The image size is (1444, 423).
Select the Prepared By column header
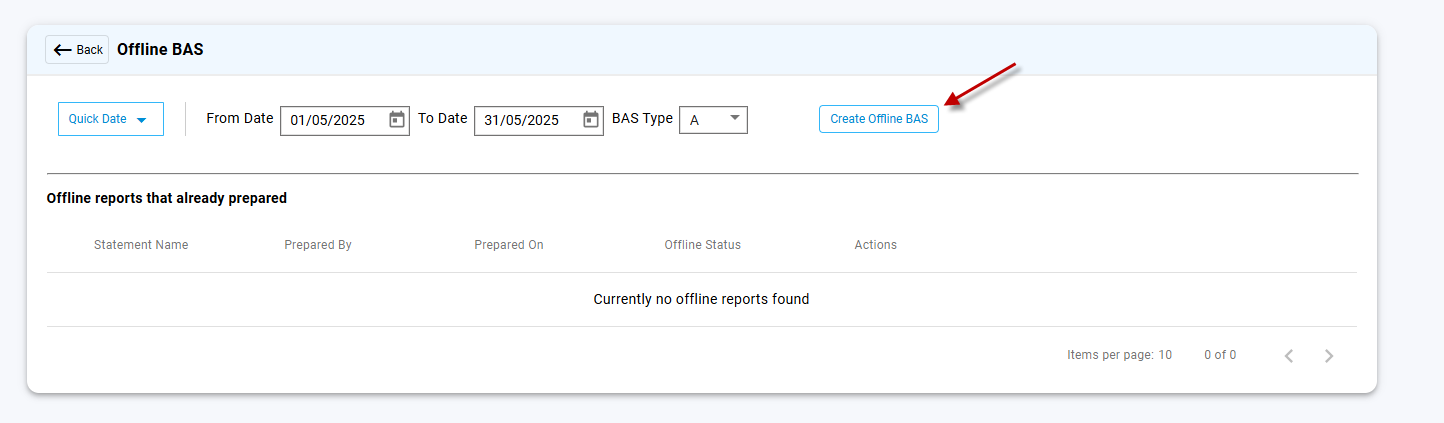pos(318,245)
